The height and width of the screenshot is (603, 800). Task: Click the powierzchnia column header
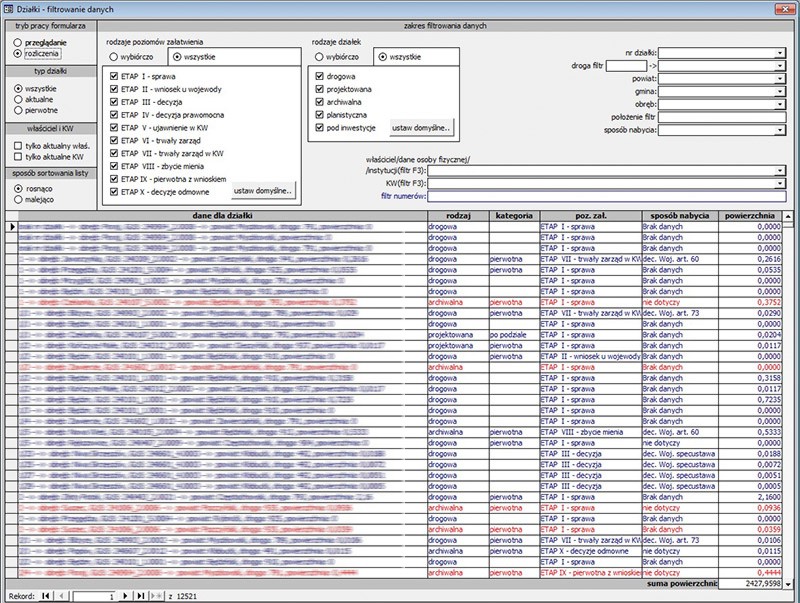(749, 216)
